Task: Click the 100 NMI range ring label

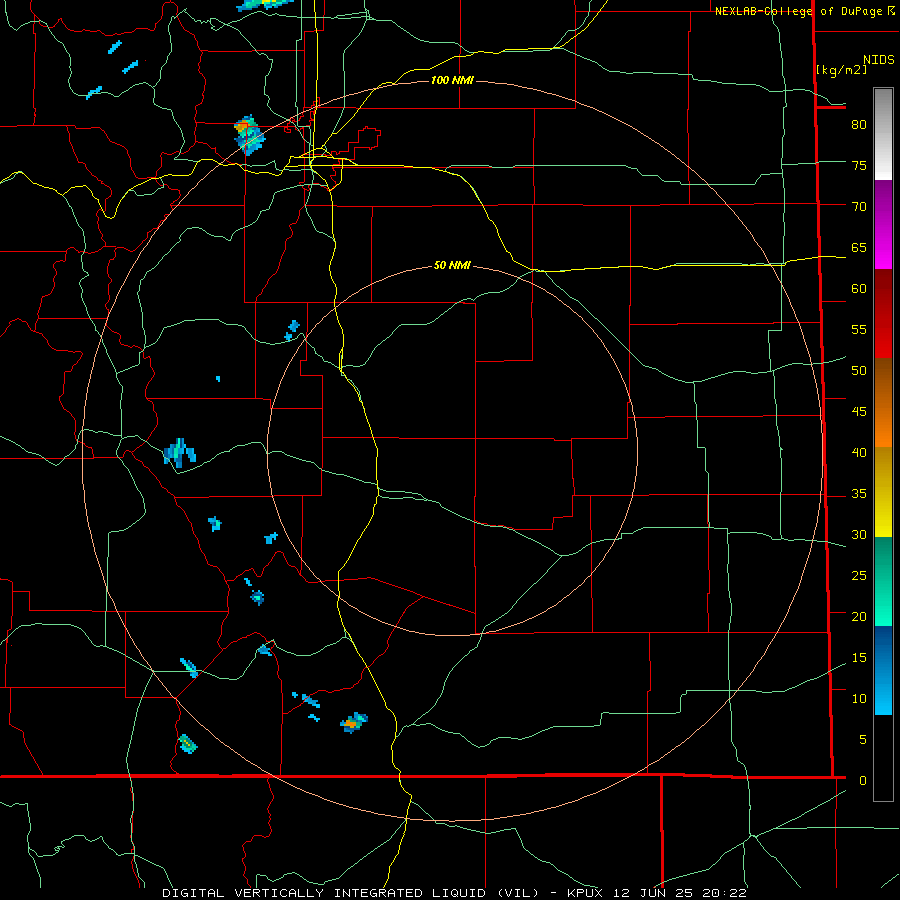Action: (452, 80)
